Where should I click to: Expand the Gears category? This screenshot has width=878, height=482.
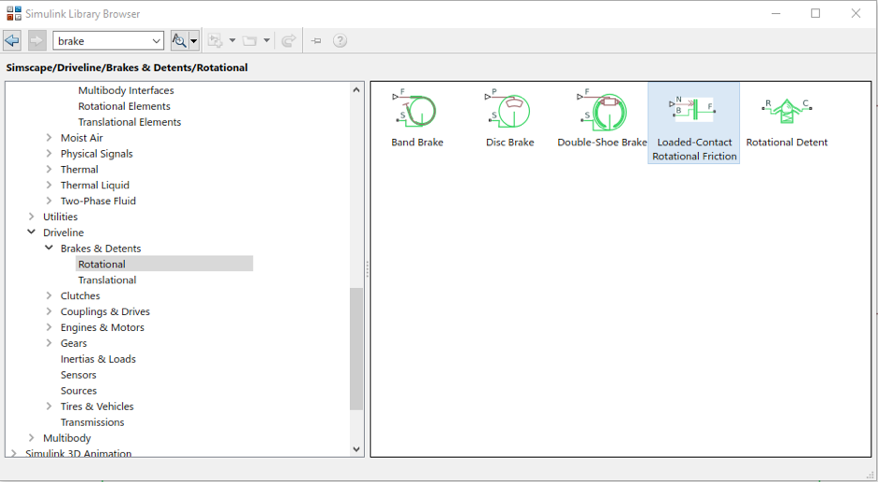pyautogui.click(x=49, y=343)
